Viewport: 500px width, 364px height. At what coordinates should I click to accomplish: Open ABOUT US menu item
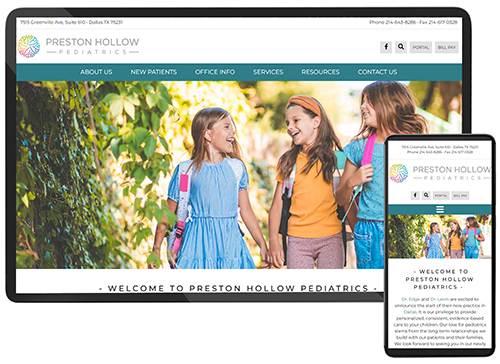(x=96, y=72)
